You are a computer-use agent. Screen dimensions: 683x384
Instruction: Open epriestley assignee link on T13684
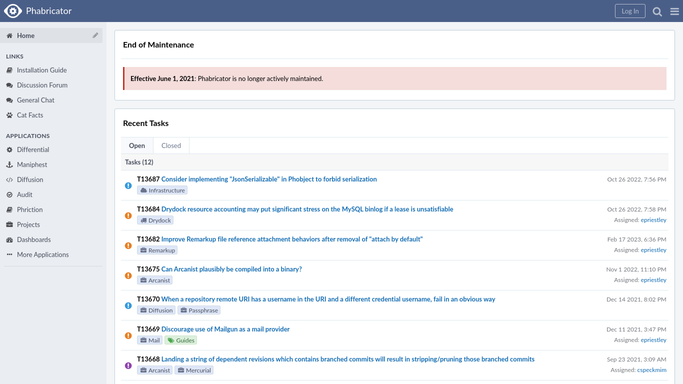(x=653, y=220)
